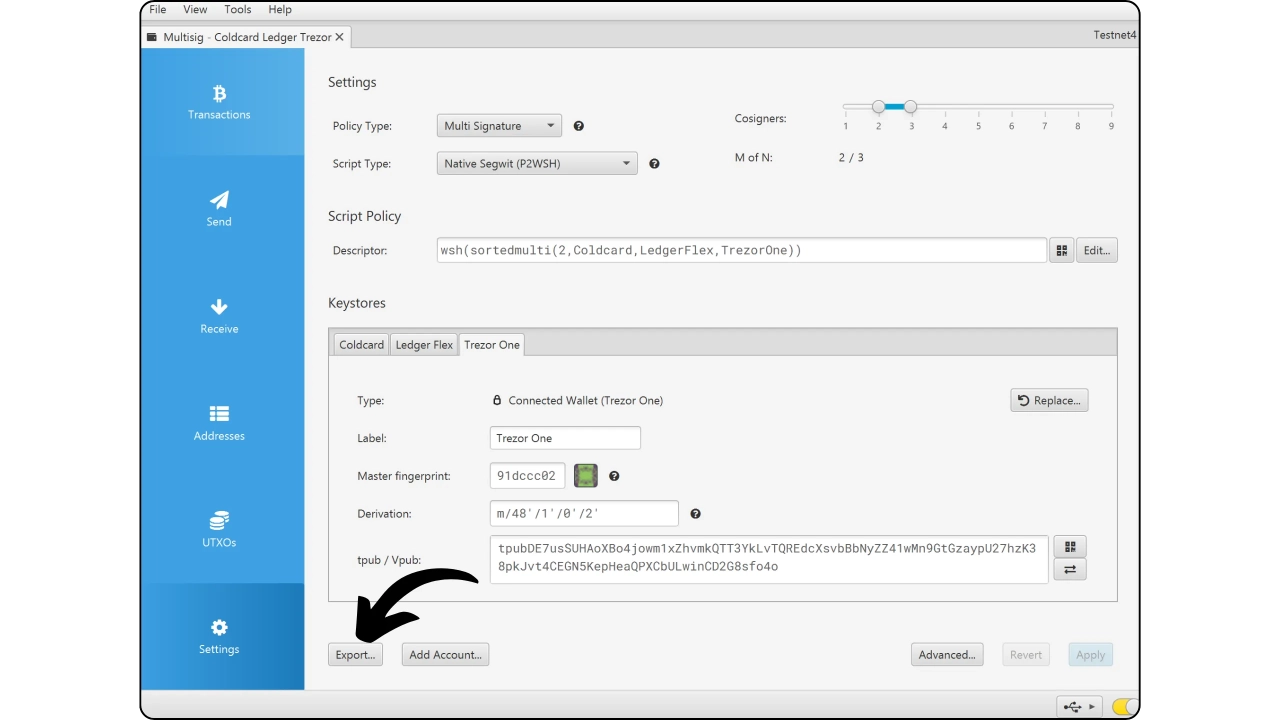Click the Revert button
The image size is (1280, 720).
[x=1026, y=655]
